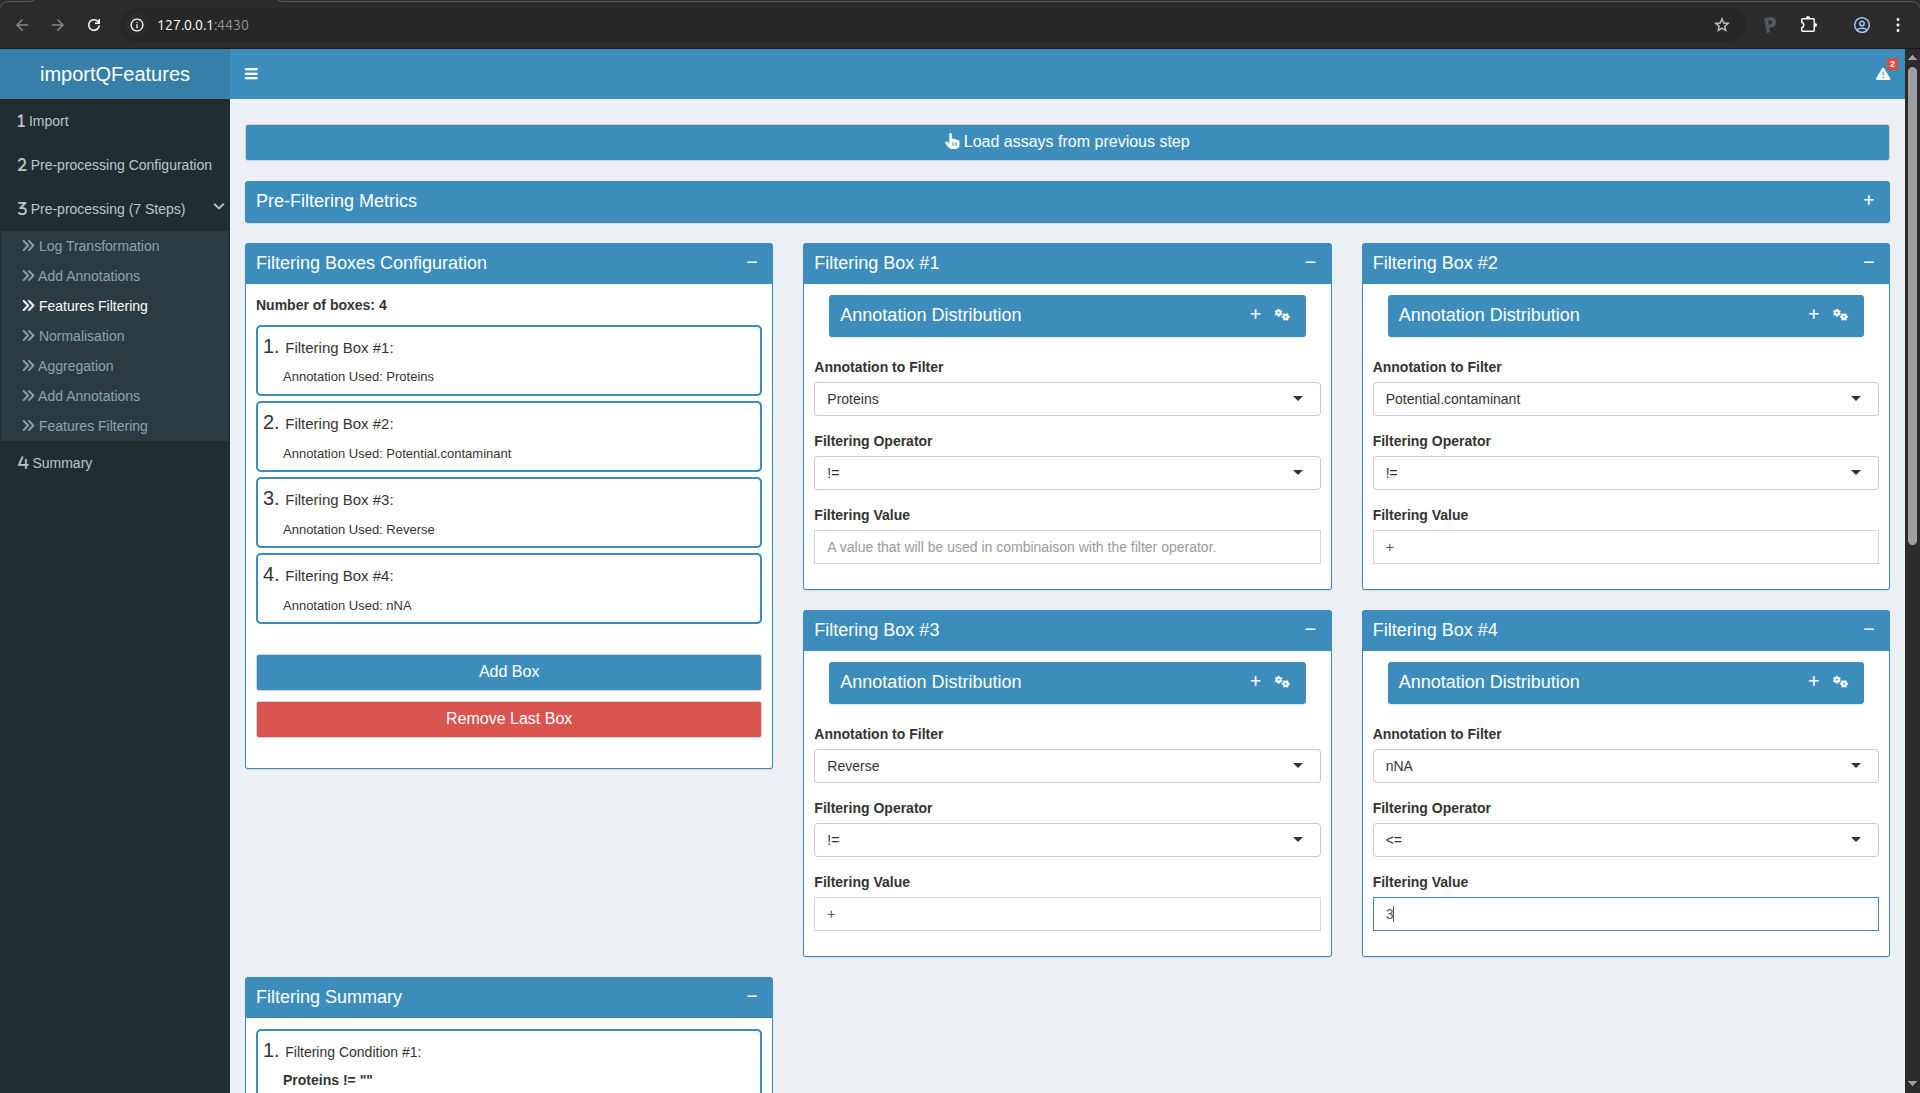Expand Annotation Distribution plus in Filtering Box #1
The width and height of the screenshot is (1920, 1093).
1255,315
